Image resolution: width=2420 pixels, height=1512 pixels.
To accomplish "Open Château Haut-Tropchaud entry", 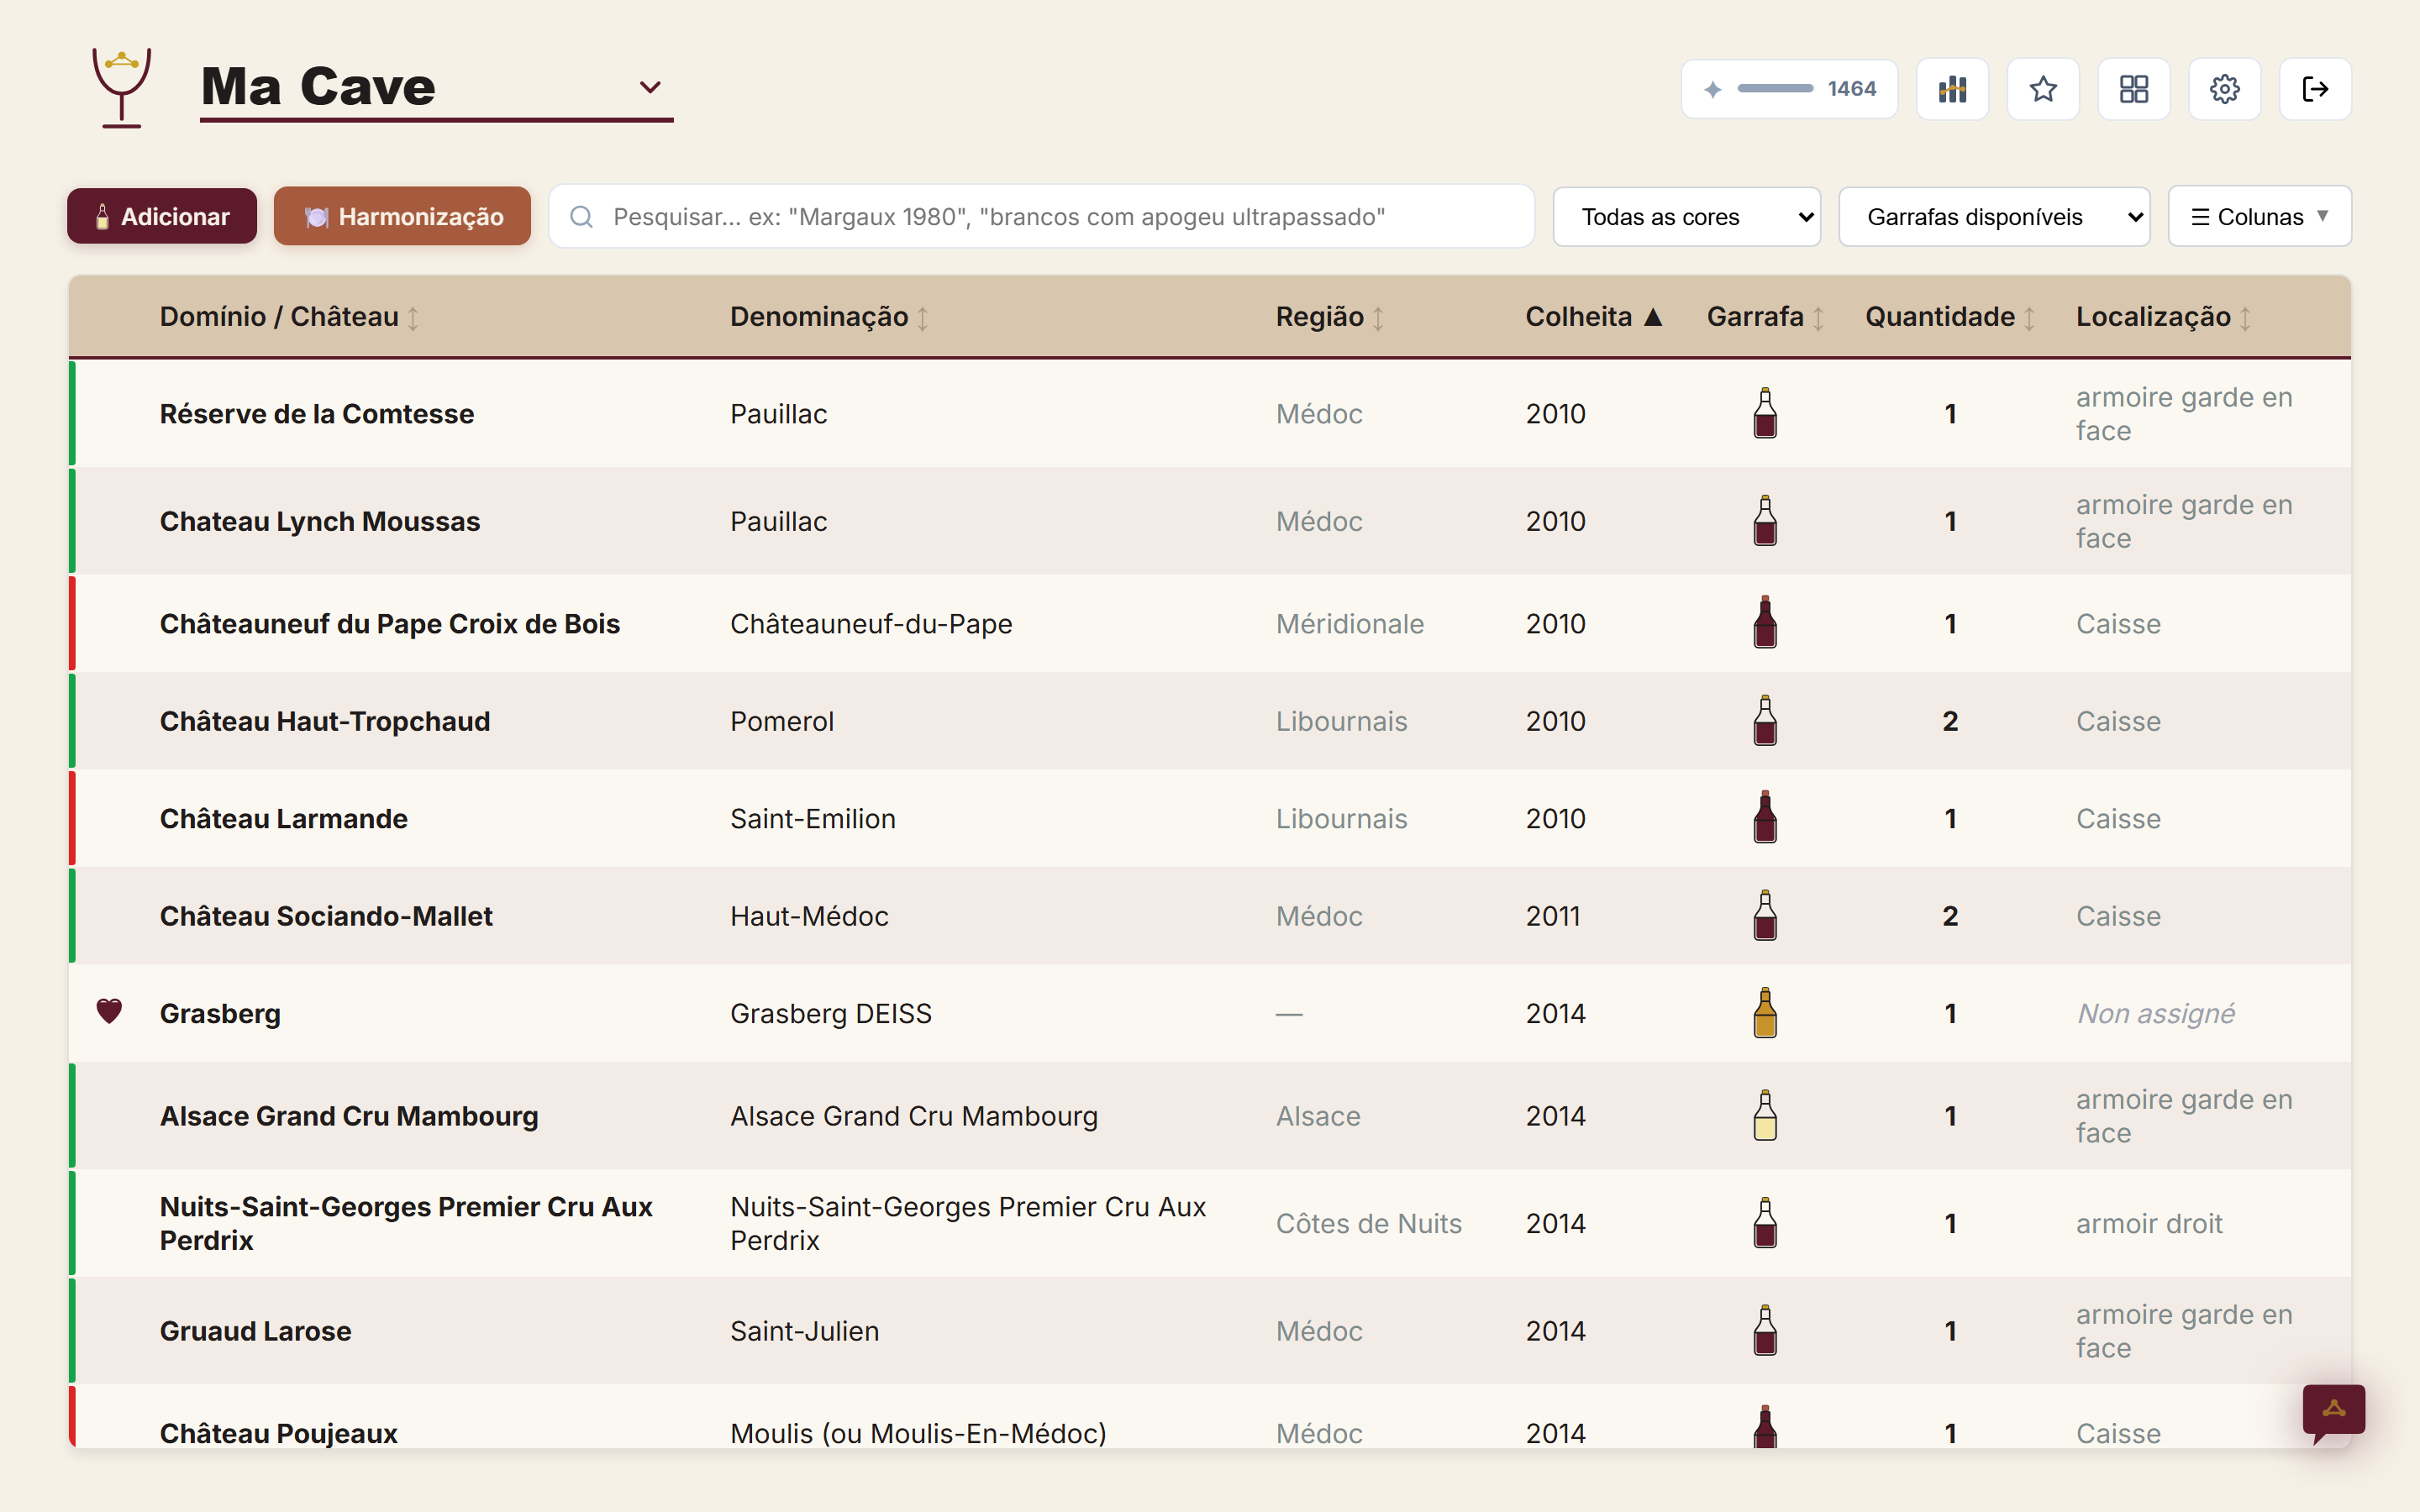I will 325,721.
